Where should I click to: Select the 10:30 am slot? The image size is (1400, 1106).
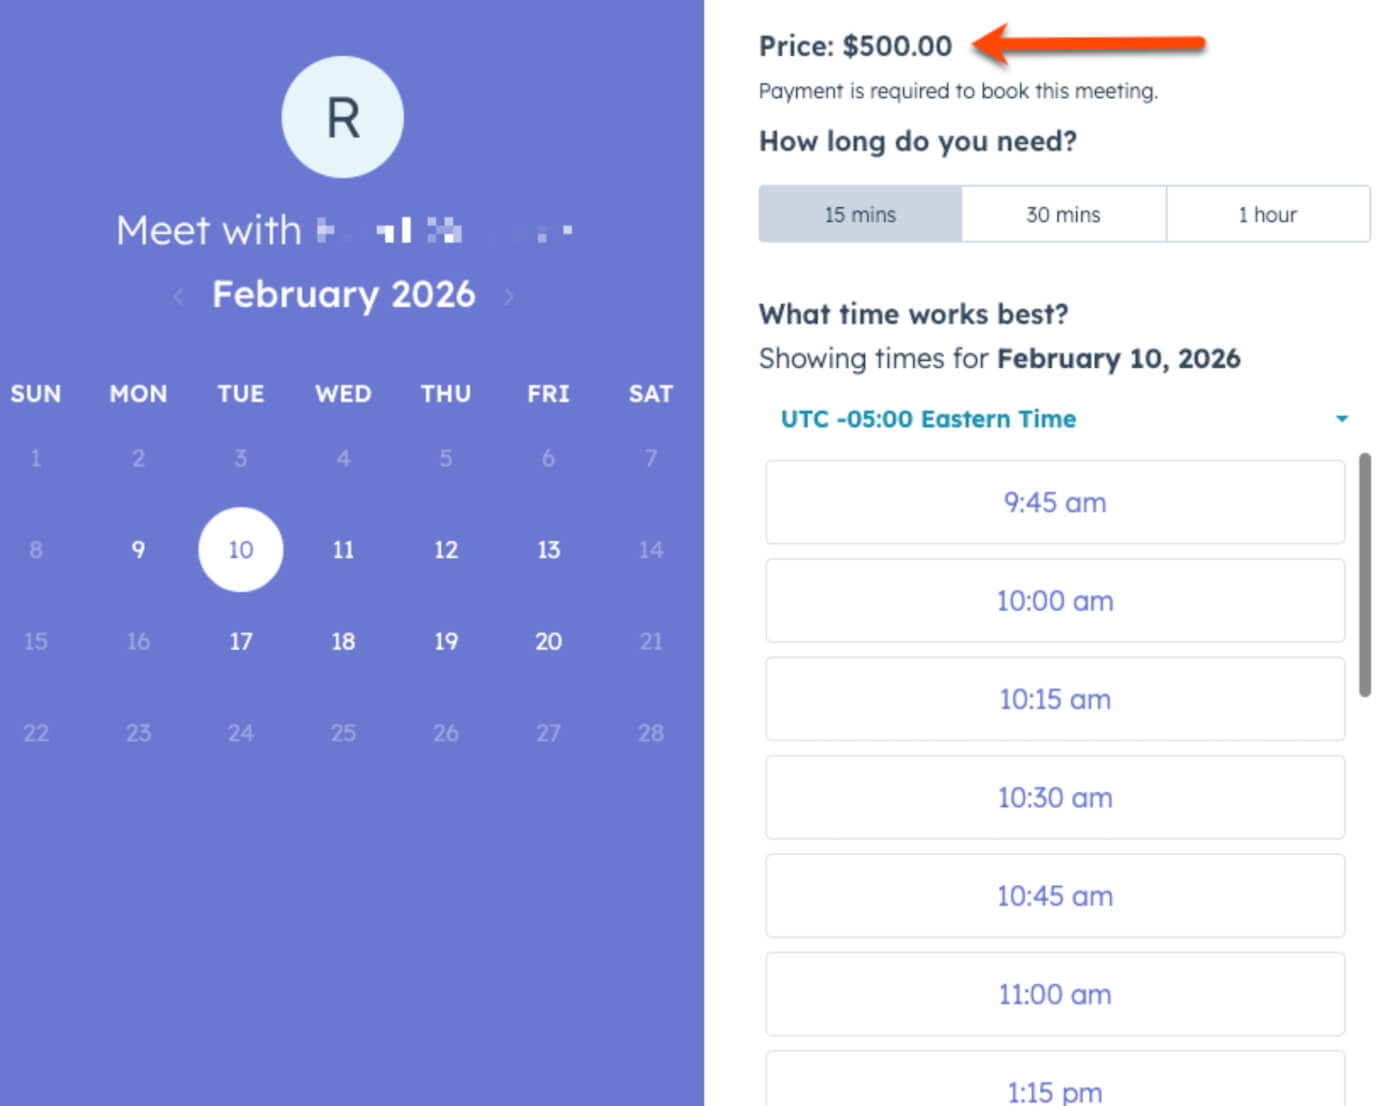pyautogui.click(x=1055, y=798)
